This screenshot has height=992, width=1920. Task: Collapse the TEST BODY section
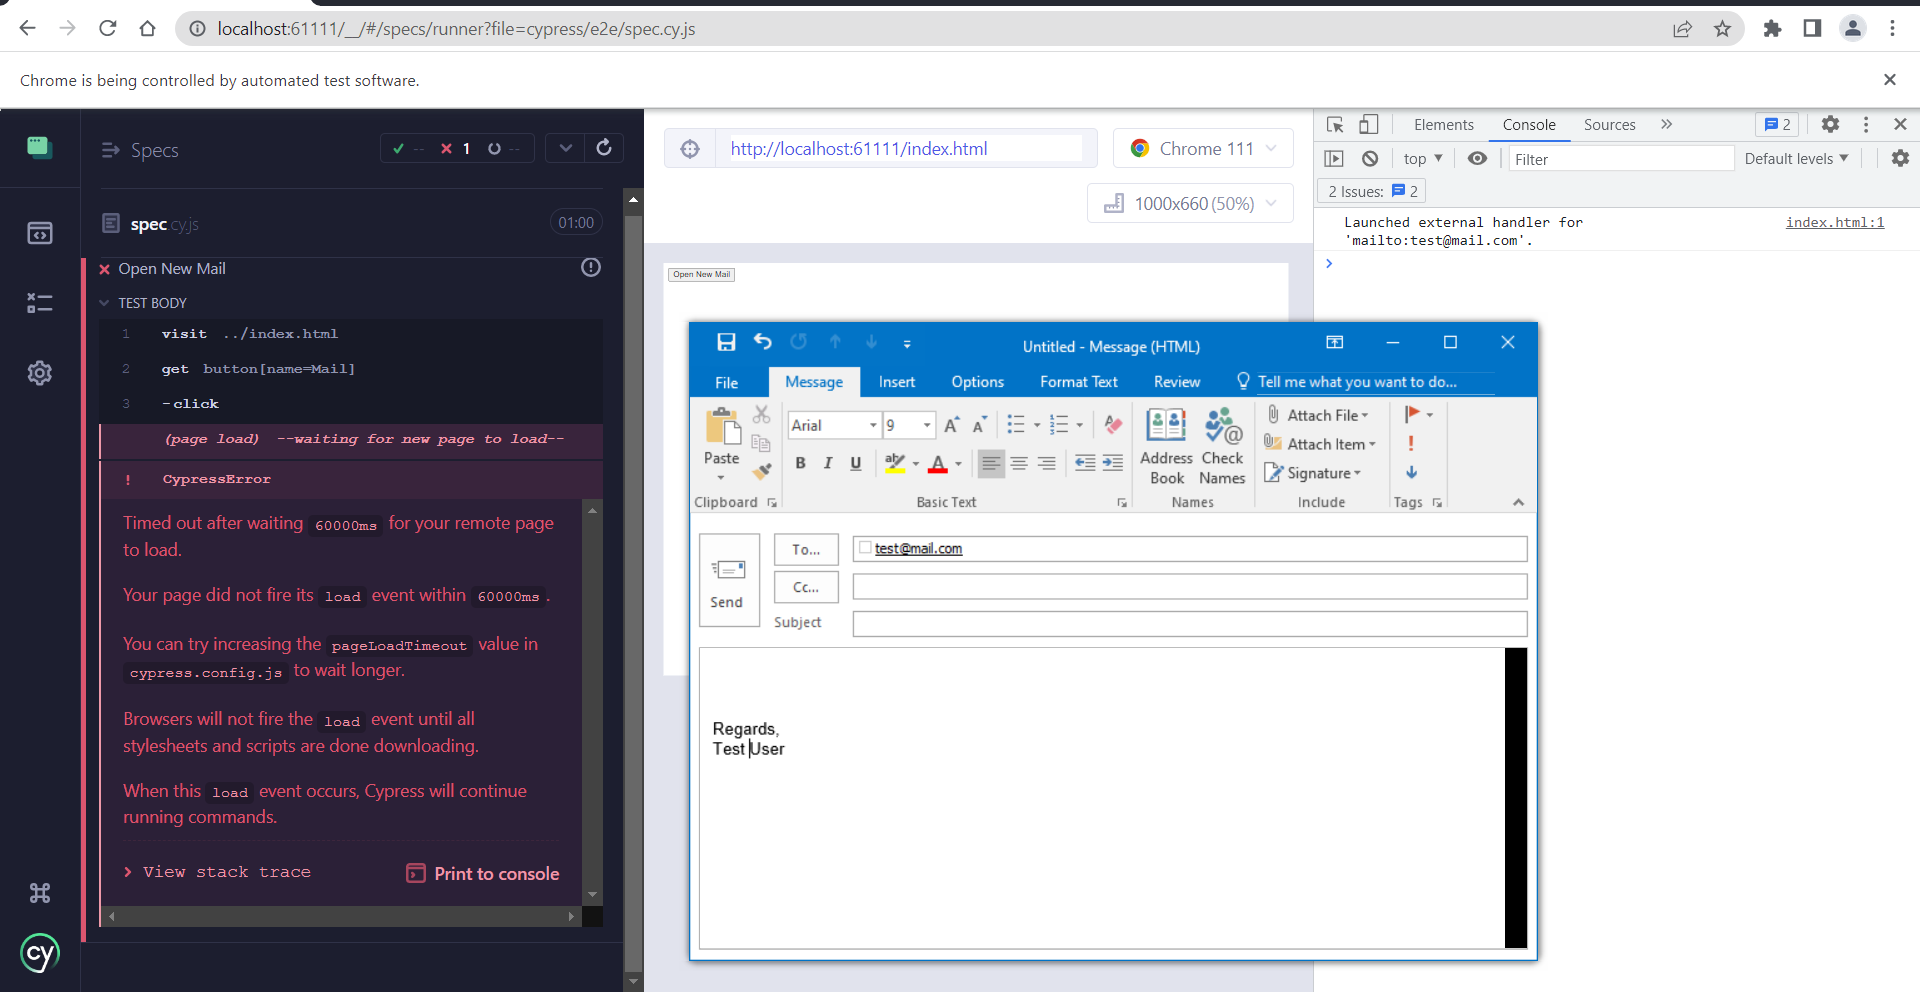point(104,303)
